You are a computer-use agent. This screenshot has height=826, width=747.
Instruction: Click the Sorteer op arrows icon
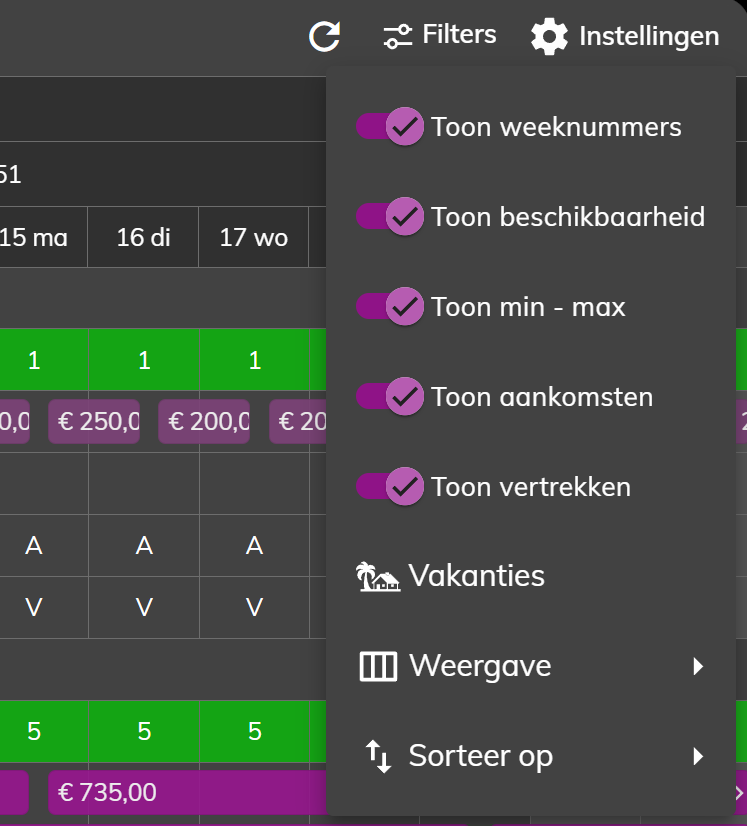pos(378,756)
